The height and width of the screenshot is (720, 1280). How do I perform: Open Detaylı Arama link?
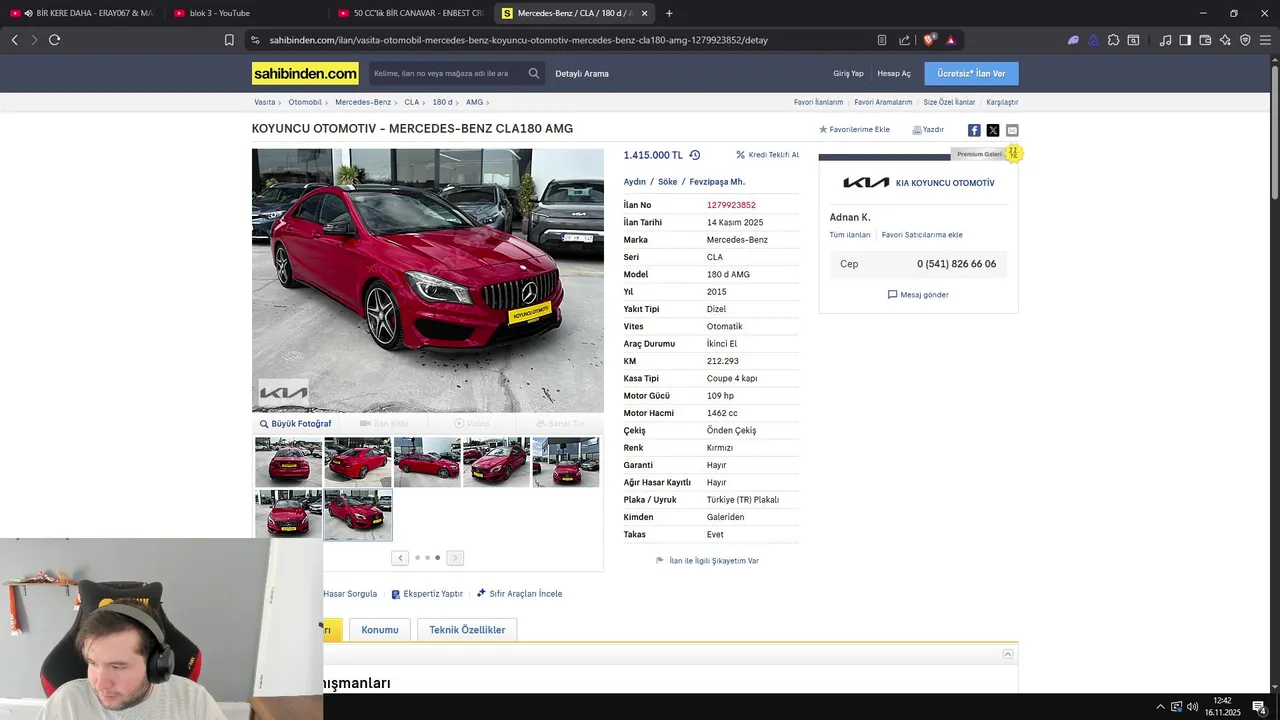point(582,74)
